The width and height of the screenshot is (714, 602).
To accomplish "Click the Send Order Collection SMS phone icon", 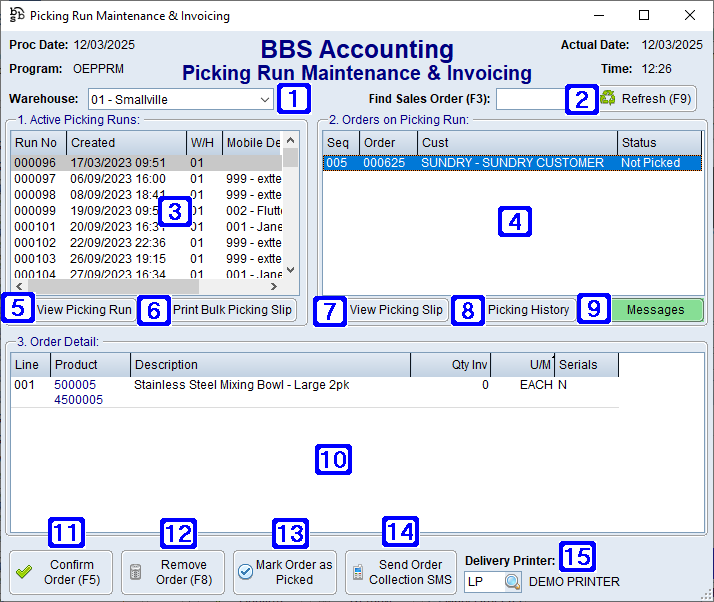I will pyautogui.click(x=357, y=572).
